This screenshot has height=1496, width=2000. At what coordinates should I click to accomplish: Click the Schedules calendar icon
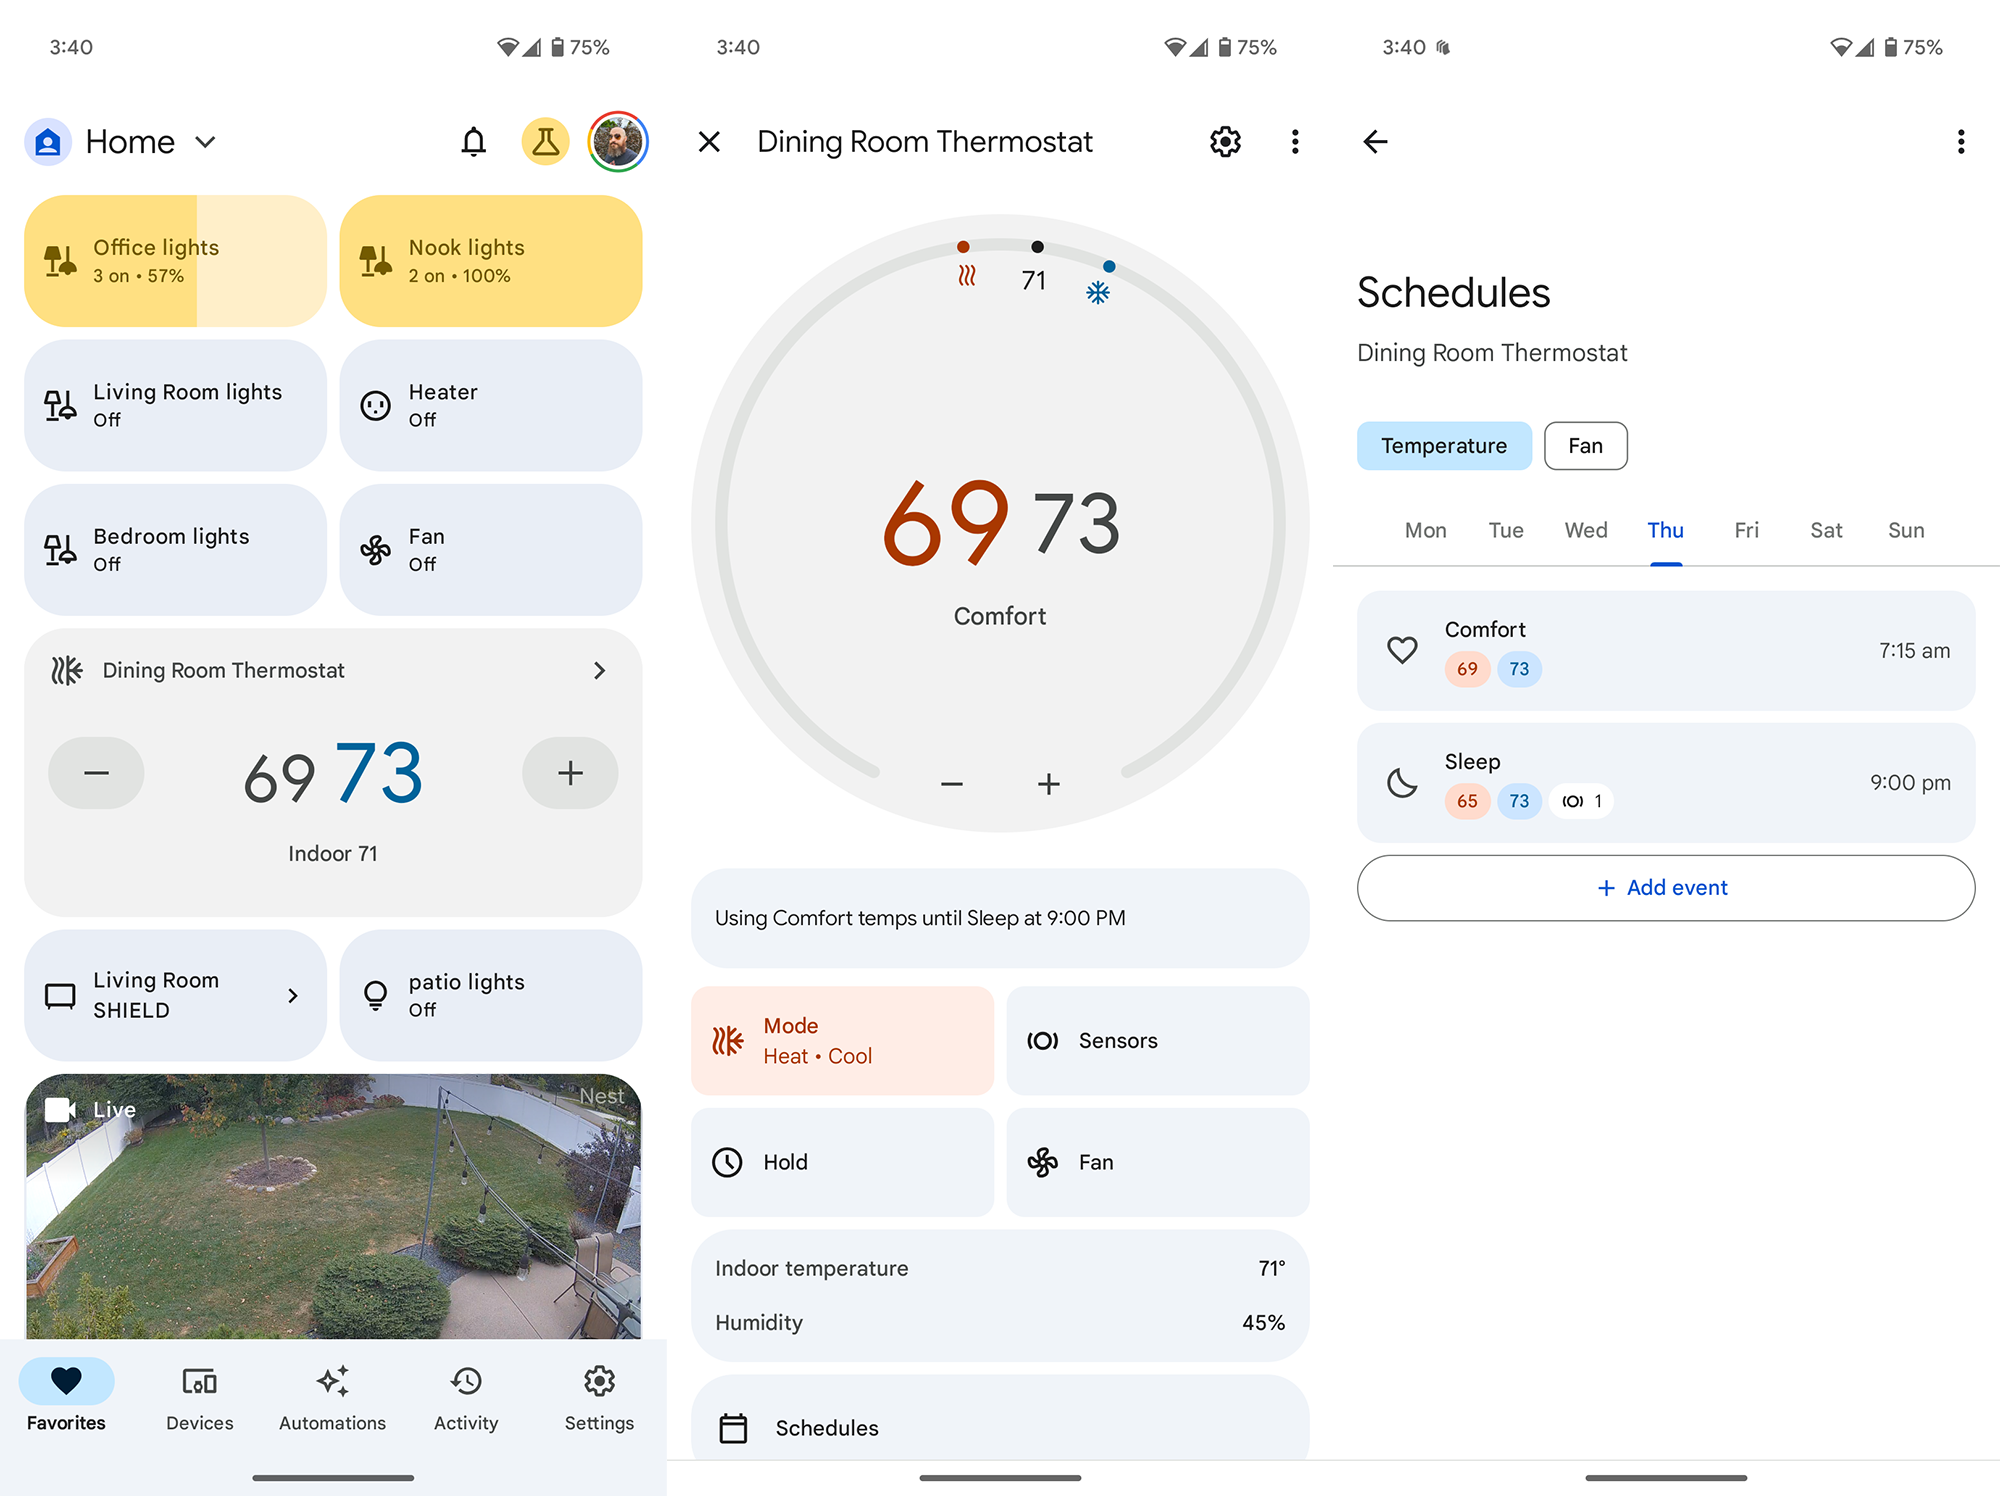734,1427
